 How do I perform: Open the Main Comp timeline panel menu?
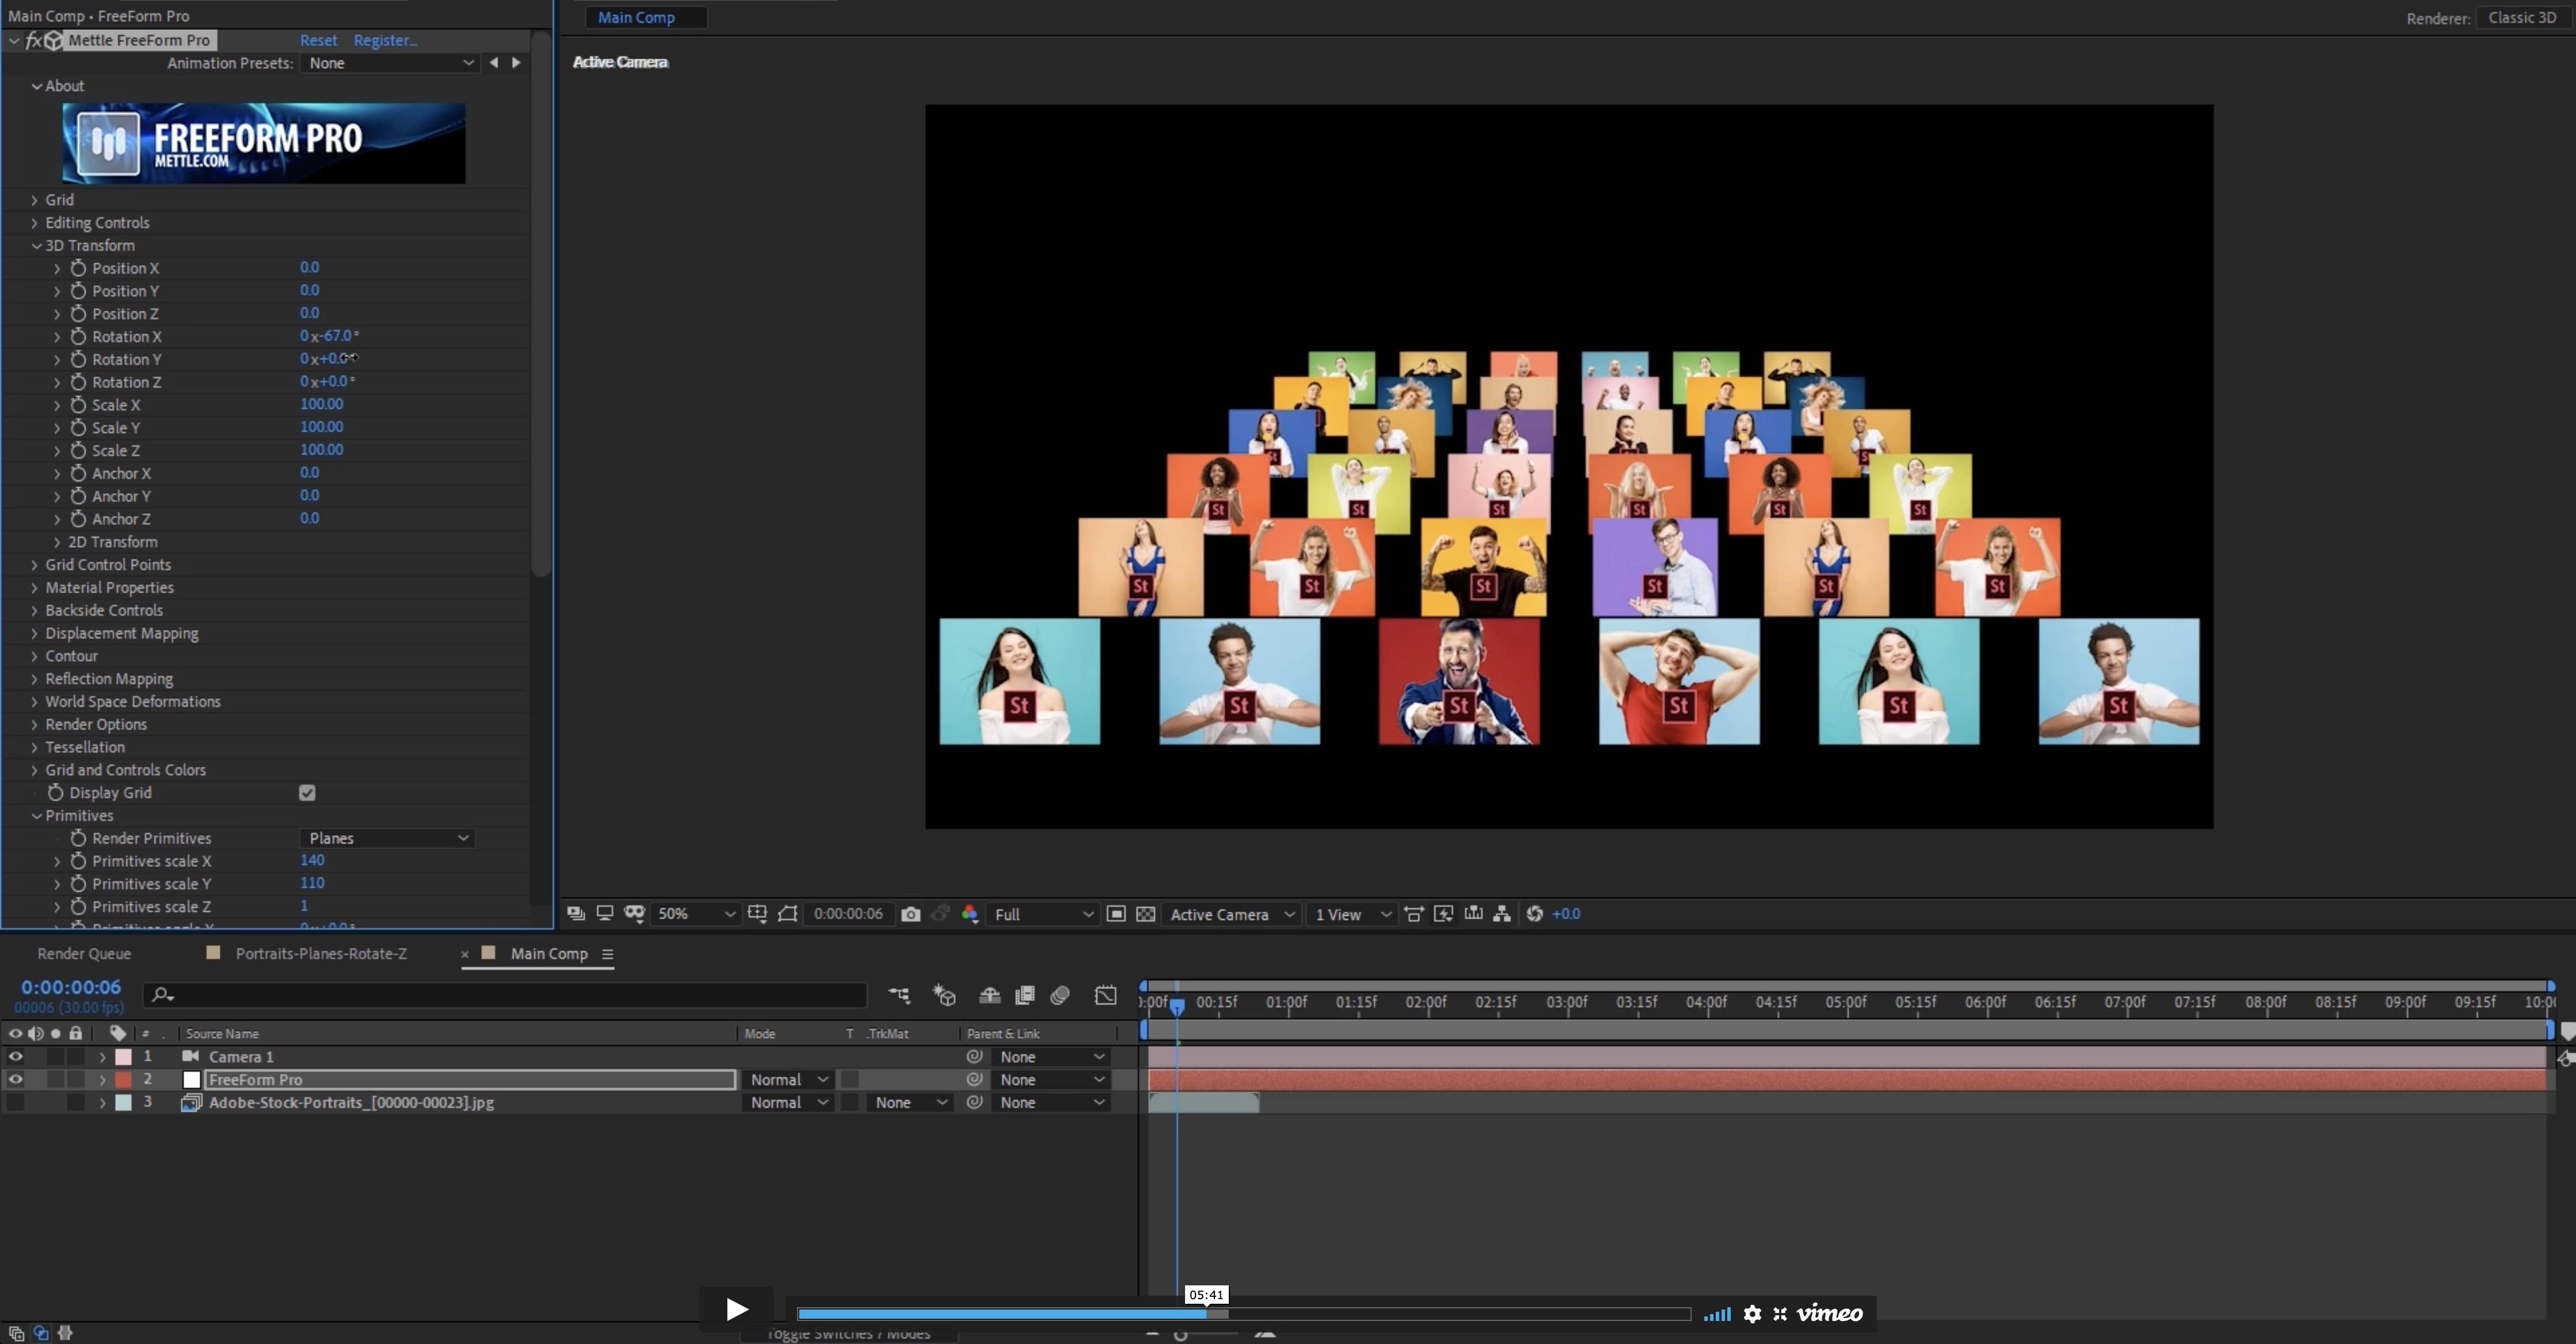pyautogui.click(x=607, y=954)
